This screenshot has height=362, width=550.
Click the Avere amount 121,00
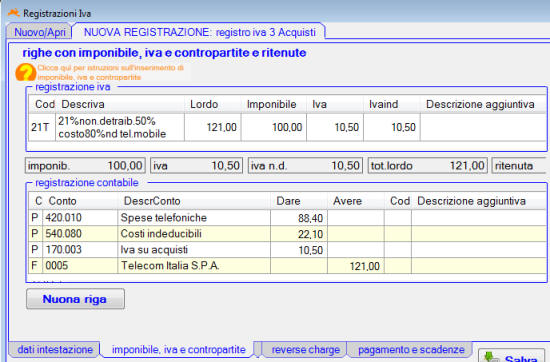pos(356,266)
